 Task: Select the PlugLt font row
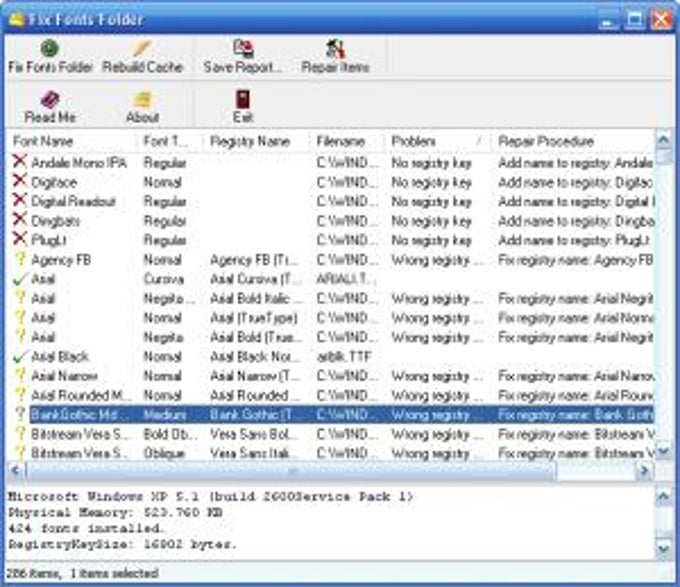(330, 240)
